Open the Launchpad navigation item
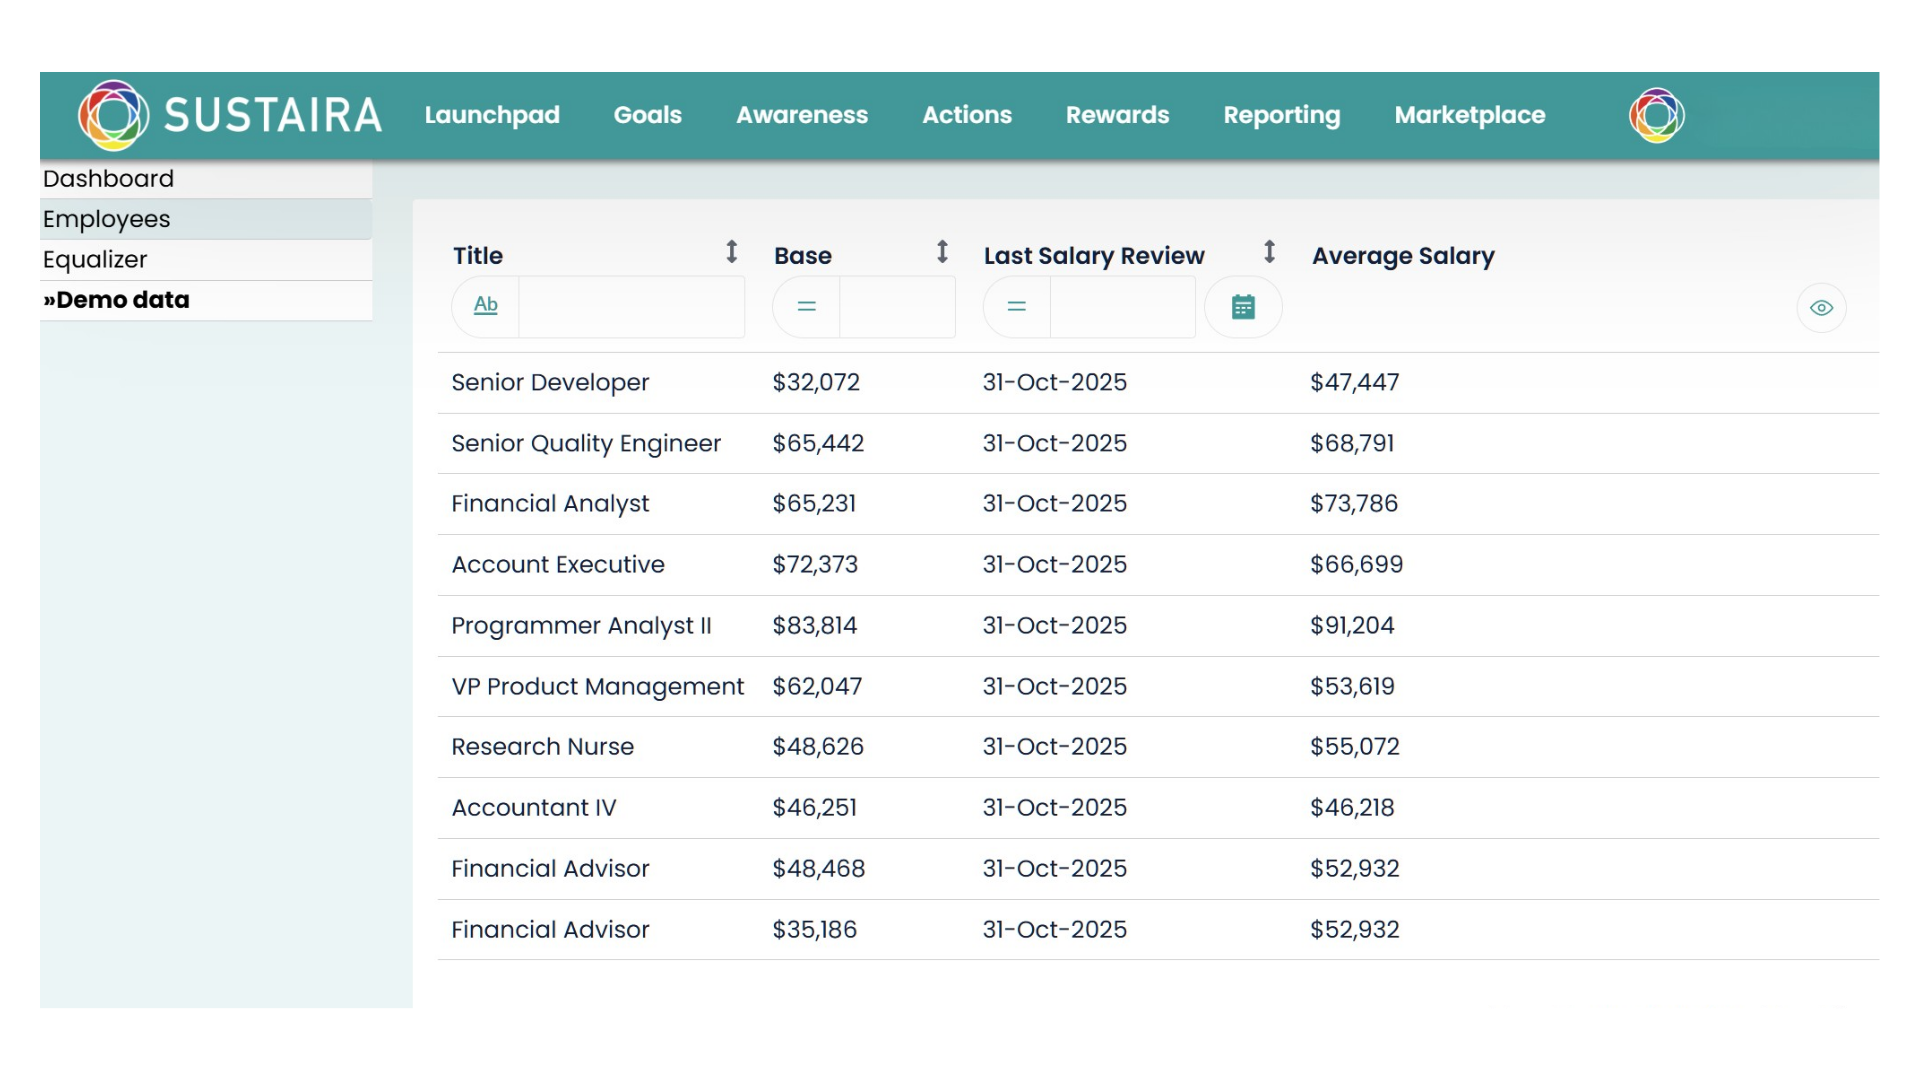 coord(492,115)
